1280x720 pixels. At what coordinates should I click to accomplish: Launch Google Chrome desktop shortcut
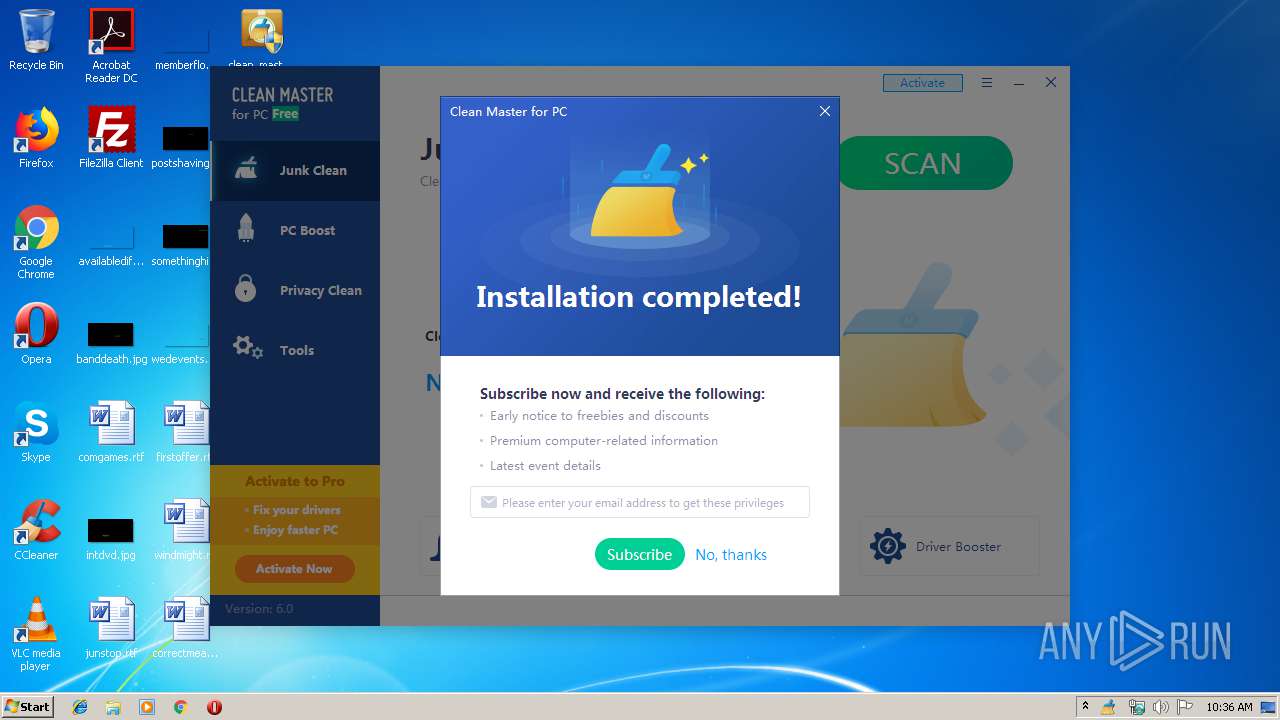tap(36, 242)
